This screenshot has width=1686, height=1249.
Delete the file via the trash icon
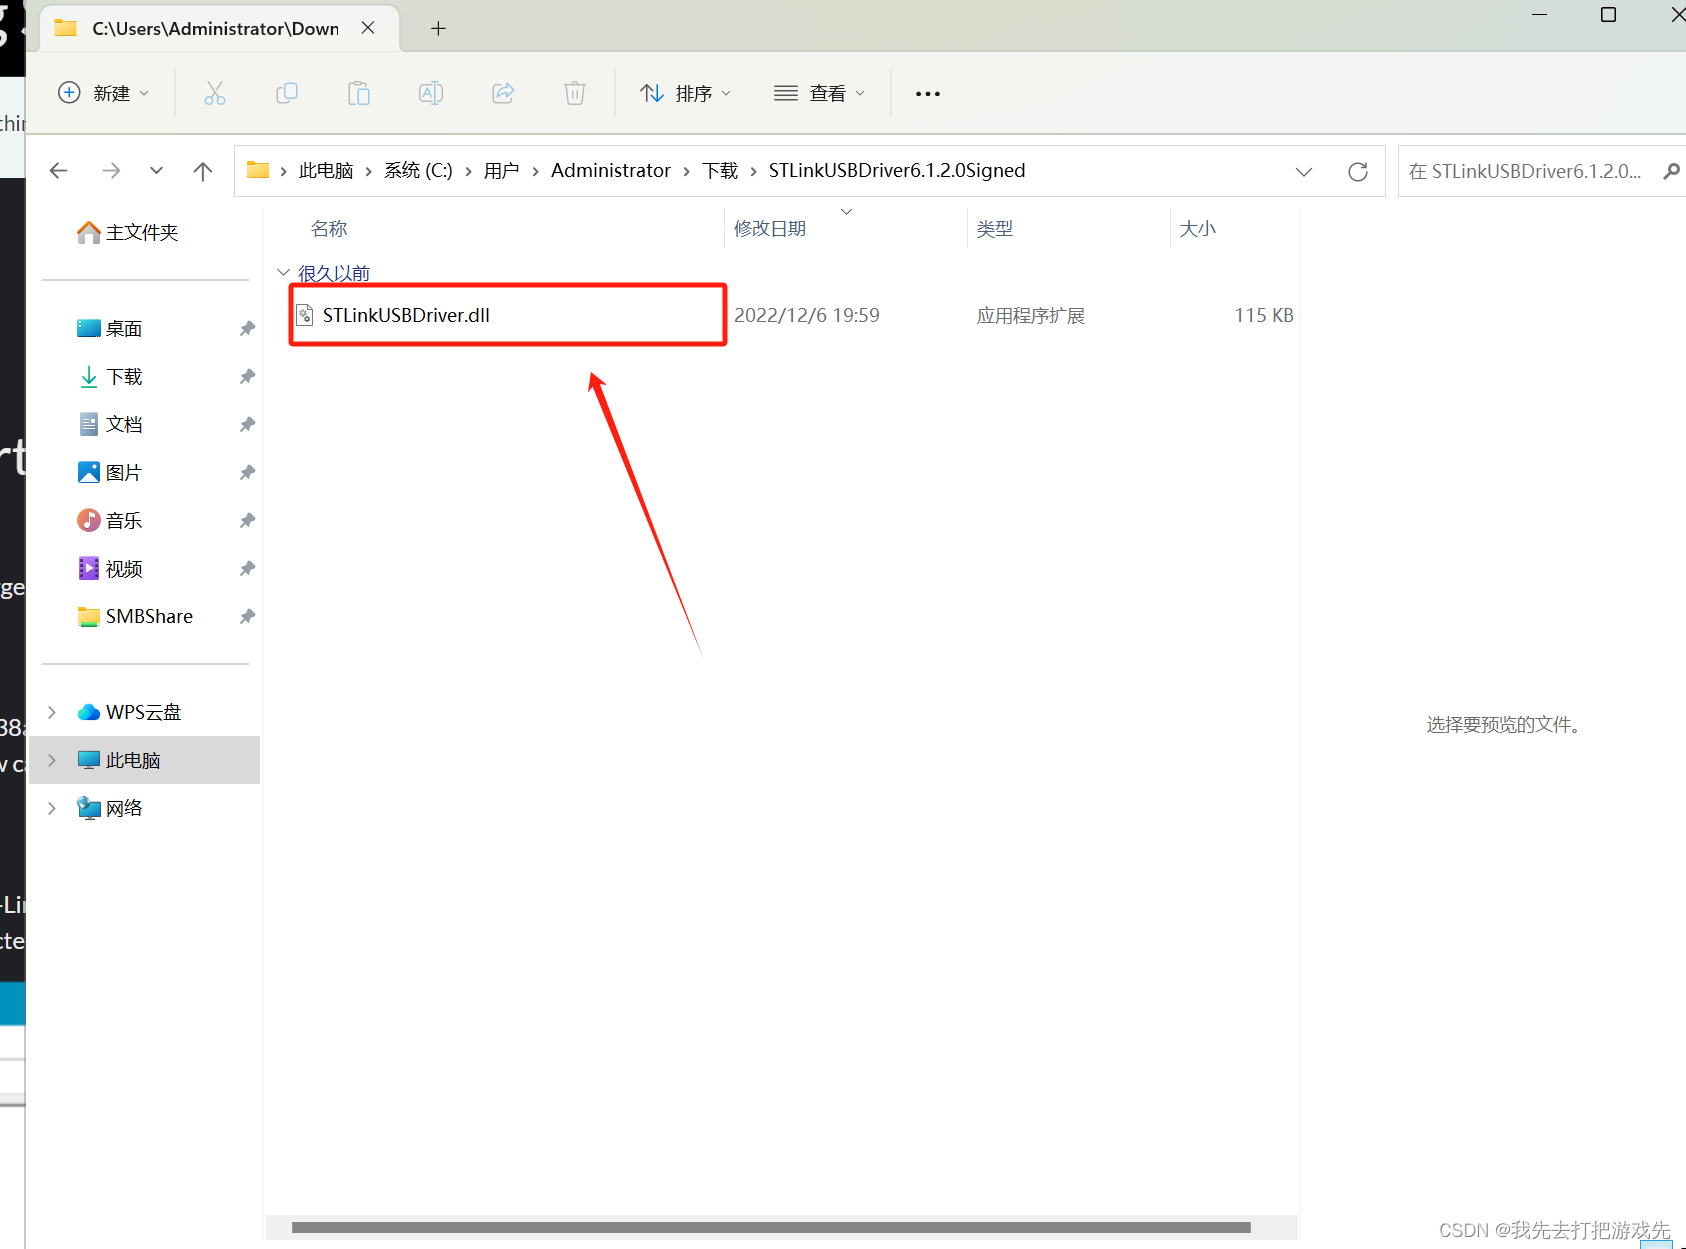pyautogui.click(x=574, y=93)
